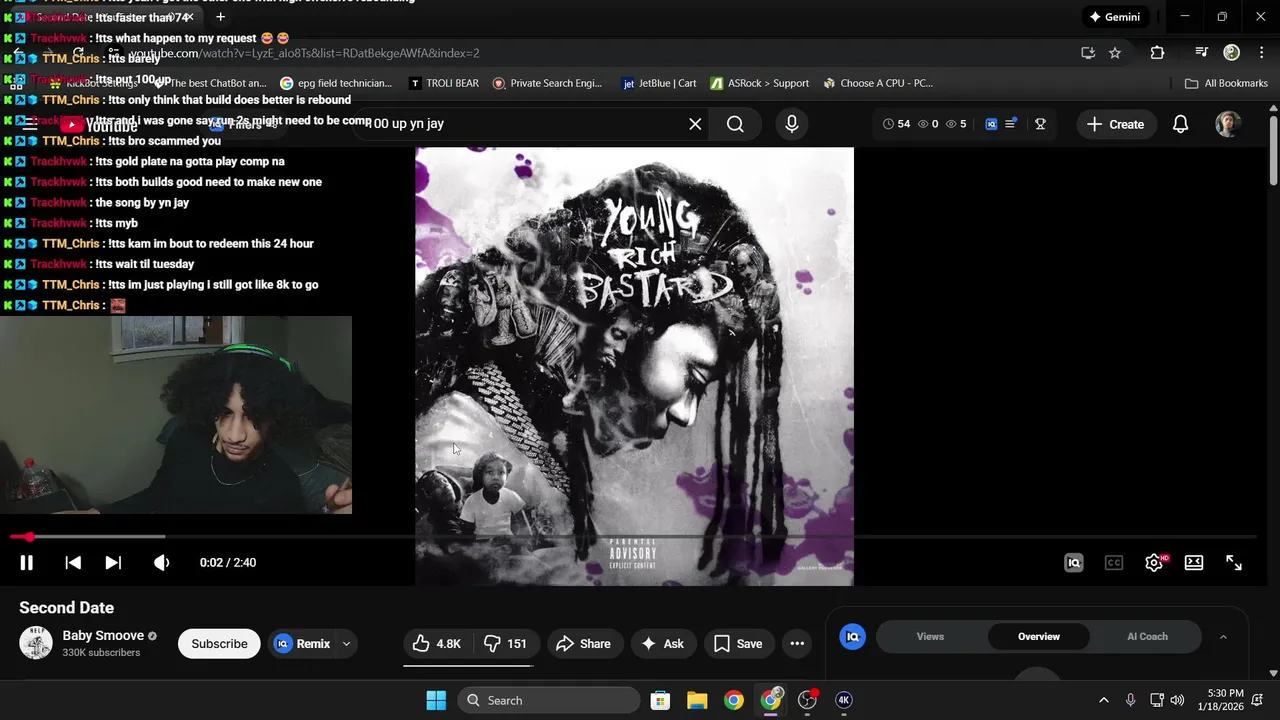The width and height of the screenshot is (1280, 720).
Task: Mute the player volume icon
Action: click(x=161, y=563)
